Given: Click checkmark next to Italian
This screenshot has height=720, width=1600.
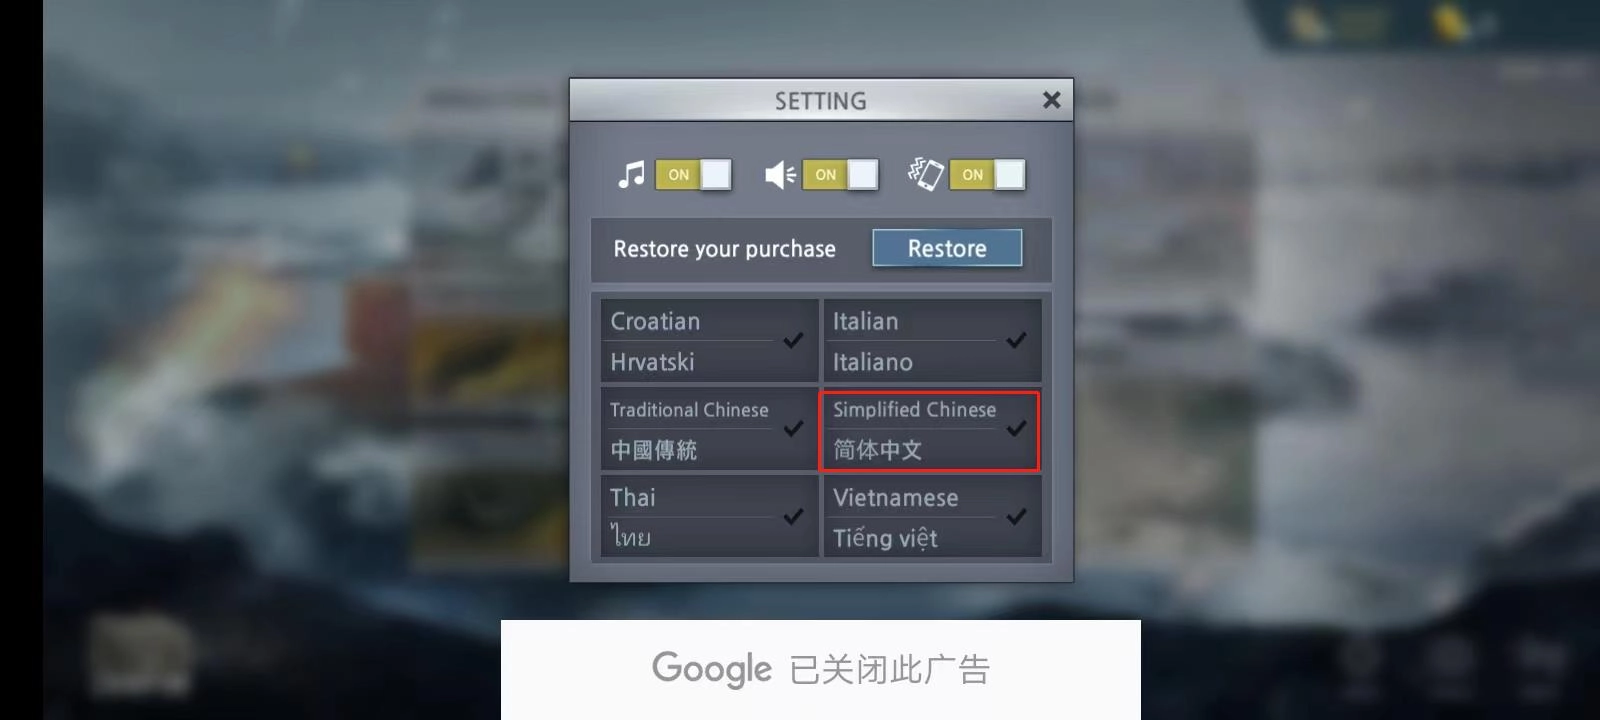Looking at the screenshot, I should pyautogui.click(x=1017, y=340).
